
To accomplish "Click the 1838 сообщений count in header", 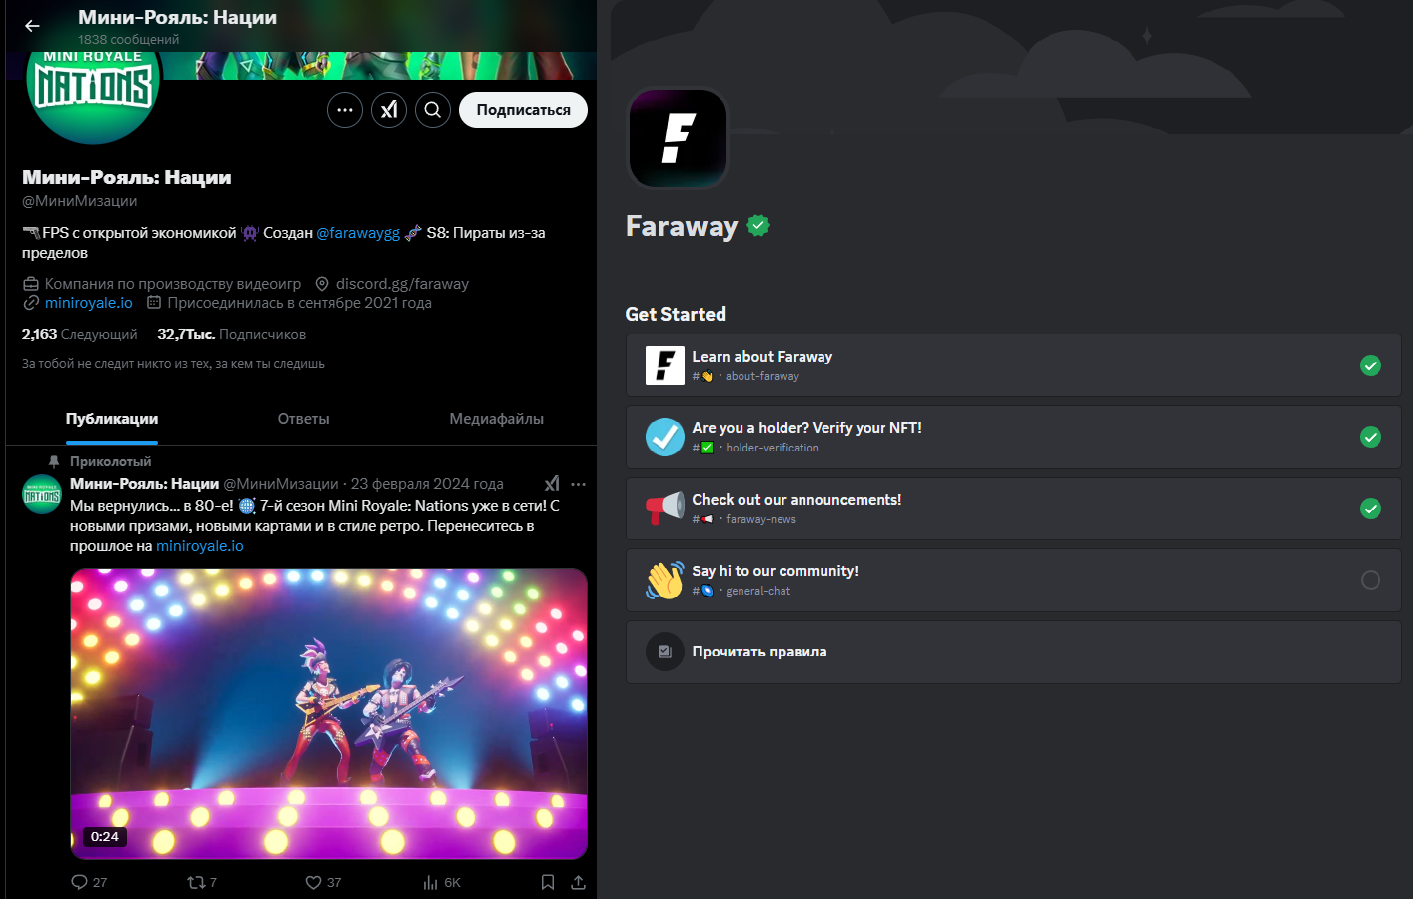I will click(129, 40).
